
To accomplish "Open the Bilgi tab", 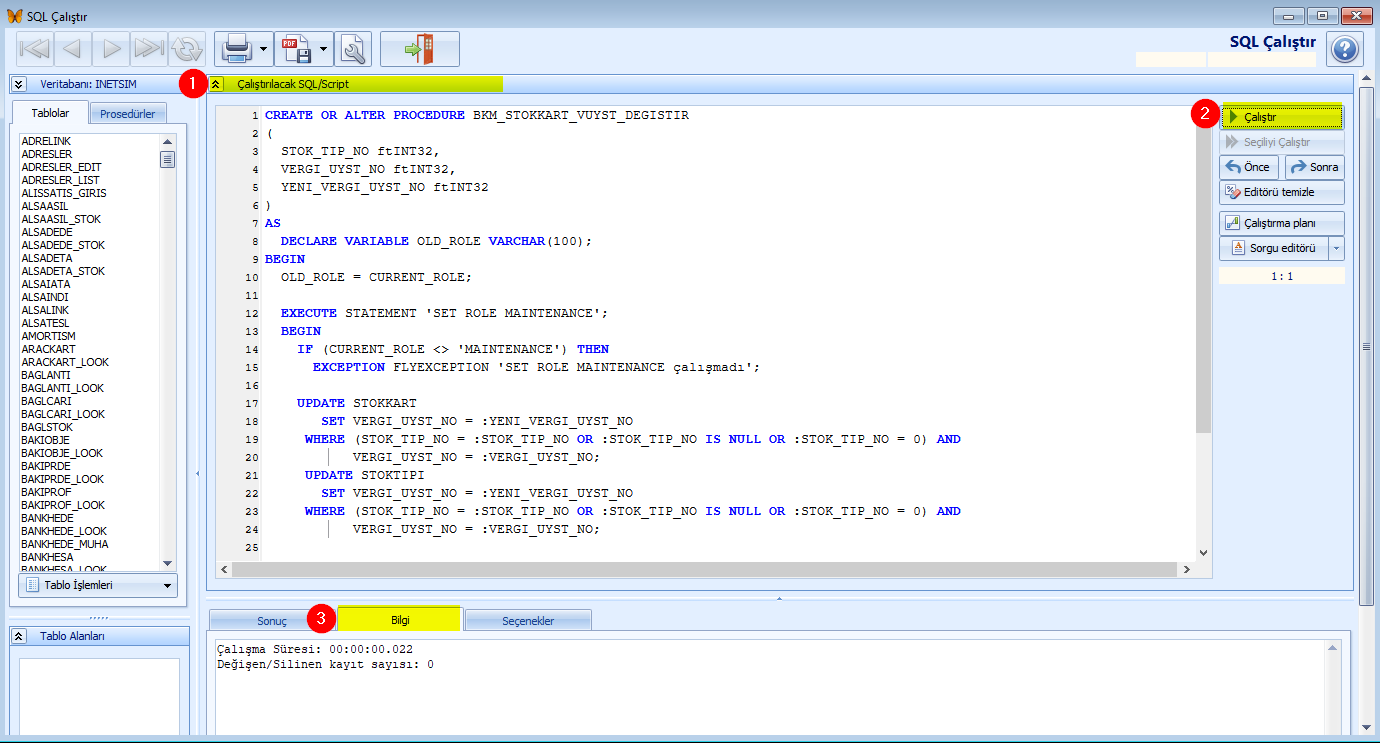I will 400,620.
